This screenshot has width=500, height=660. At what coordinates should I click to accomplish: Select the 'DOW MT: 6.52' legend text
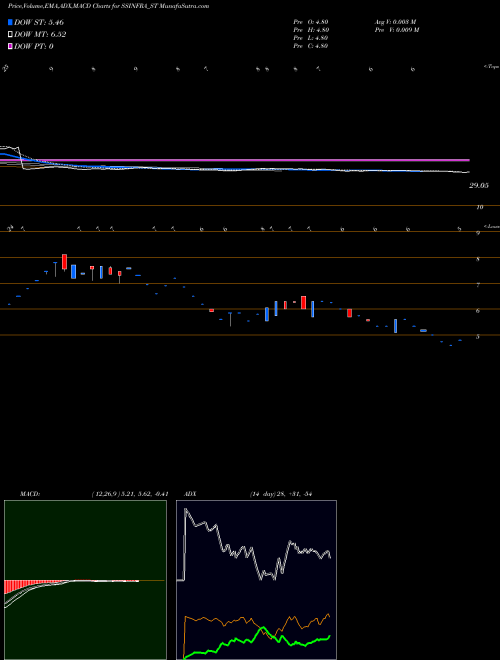(40, 35)
